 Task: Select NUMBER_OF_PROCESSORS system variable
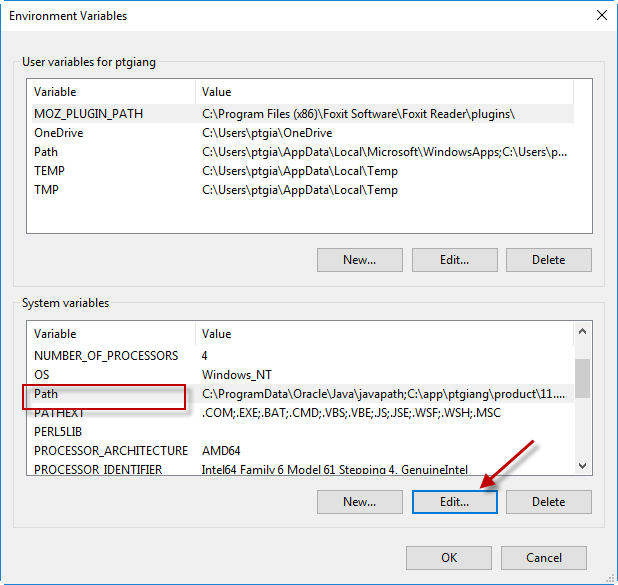(106, 356)
